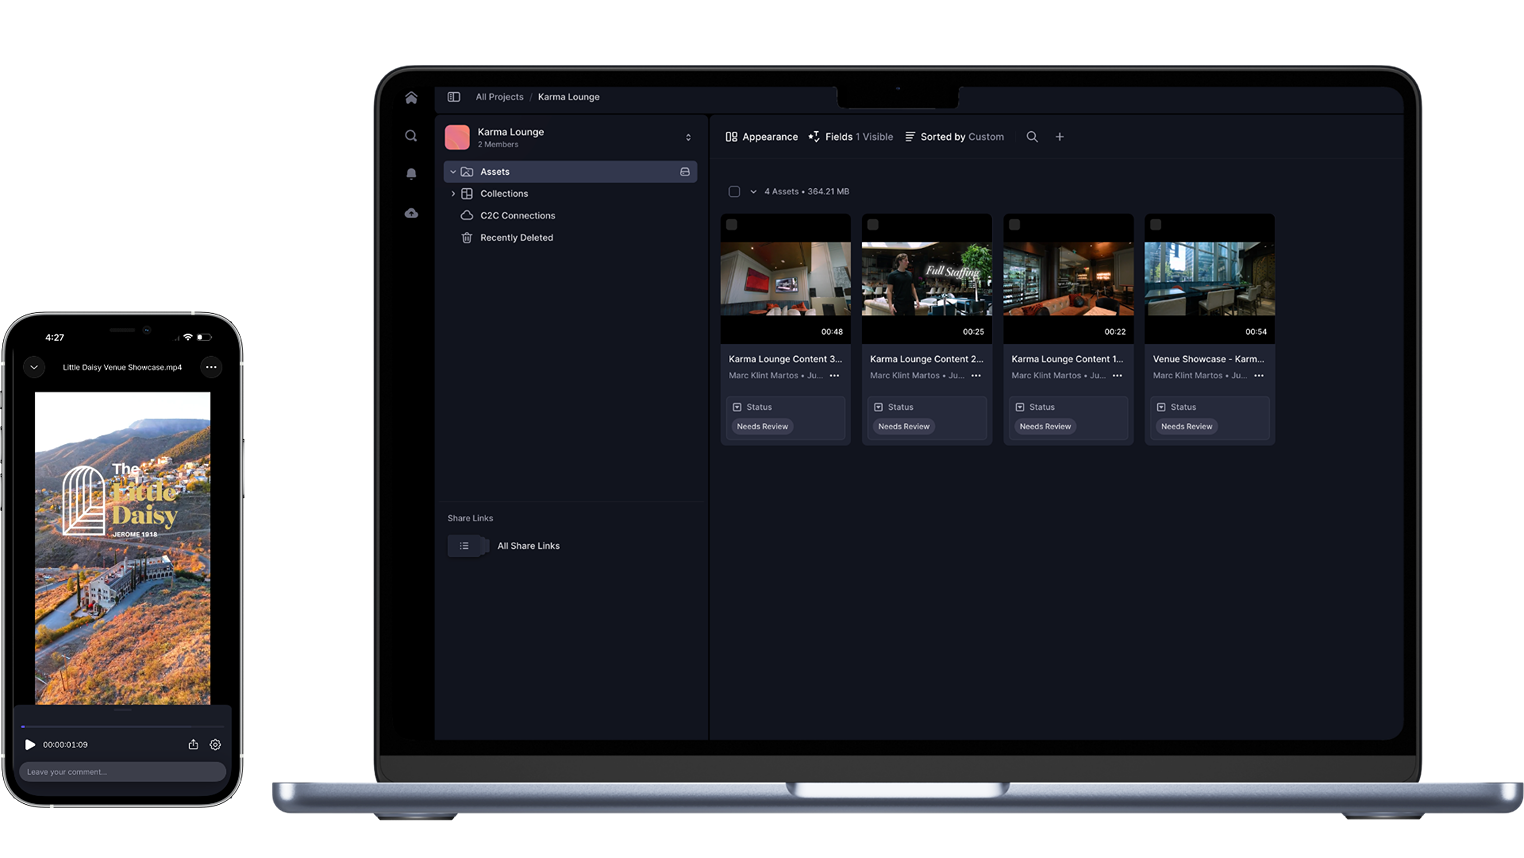This screenshot has width=1524, height=858.
Task: Click the All Share Links list icon
Action: 465,546
